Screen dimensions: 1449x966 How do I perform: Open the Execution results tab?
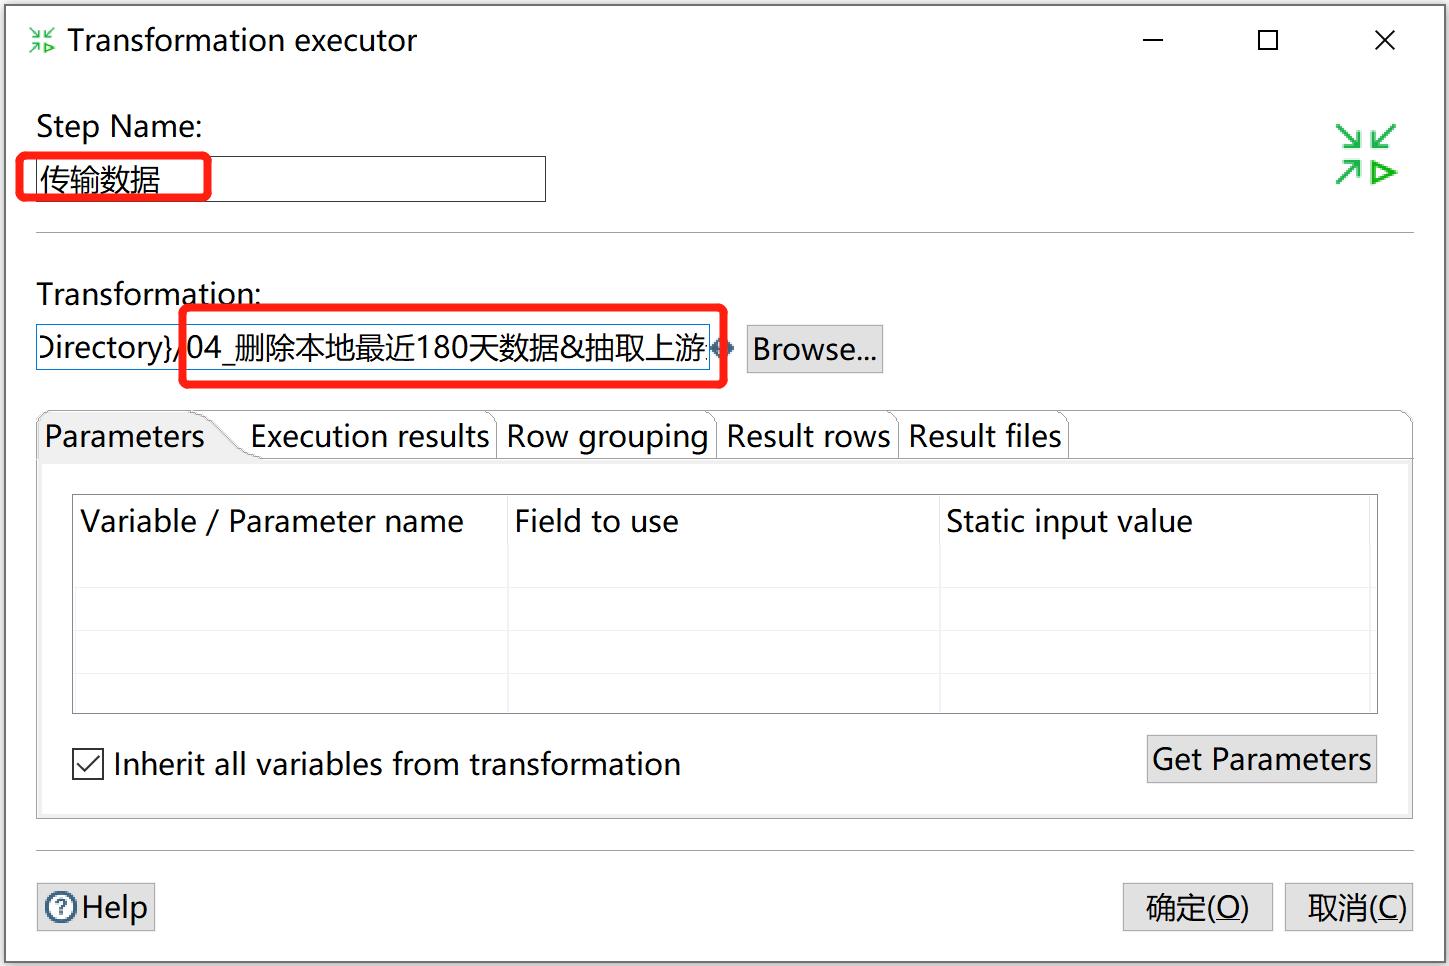[369, 436]
